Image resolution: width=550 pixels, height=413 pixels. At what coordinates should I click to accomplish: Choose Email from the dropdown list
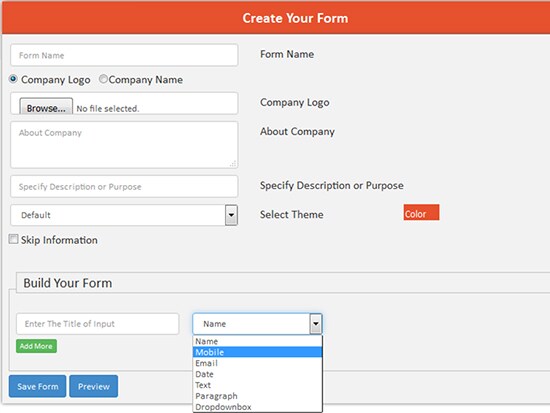(257, 363)
